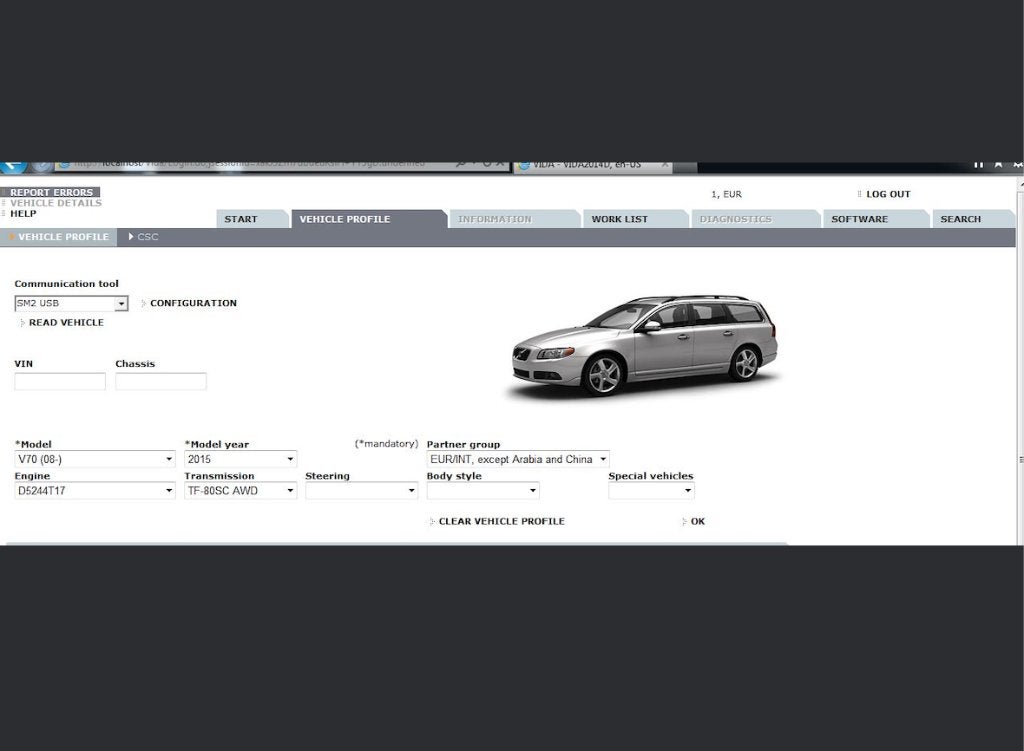Click READ VEHICLE
Viewport: 1024px width, 751px height.
[66, 323]
